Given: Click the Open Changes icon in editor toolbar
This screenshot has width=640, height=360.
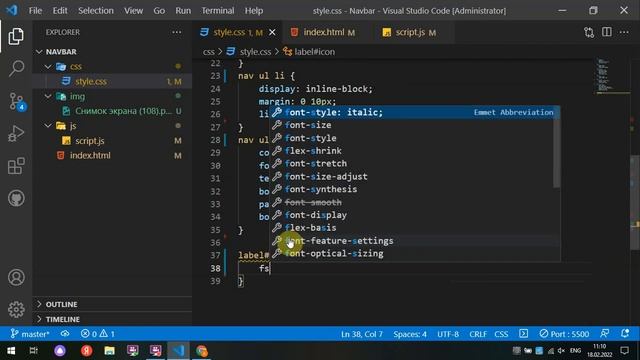Looking at the screenshot, I should pyautogui.click(x=589, y=32).
